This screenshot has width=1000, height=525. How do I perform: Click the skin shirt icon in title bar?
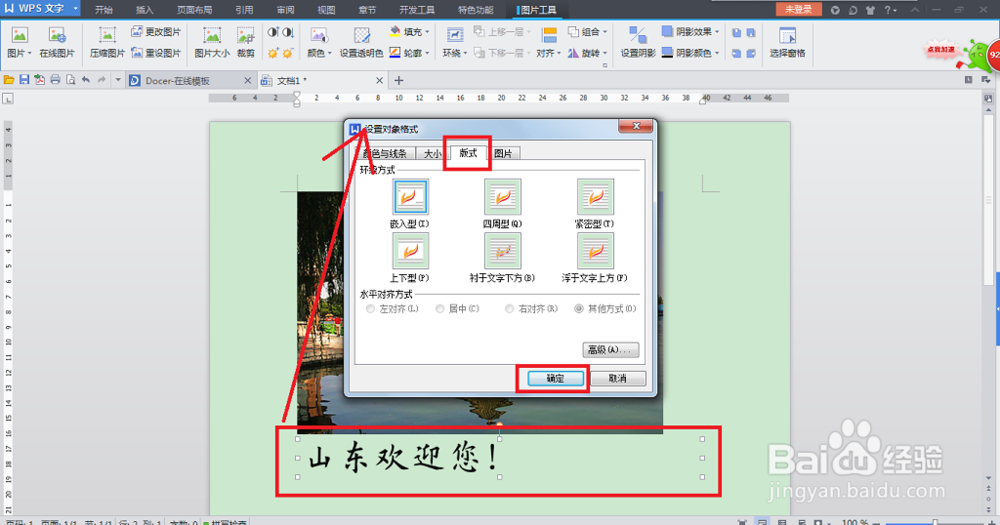tap(871, 10)
